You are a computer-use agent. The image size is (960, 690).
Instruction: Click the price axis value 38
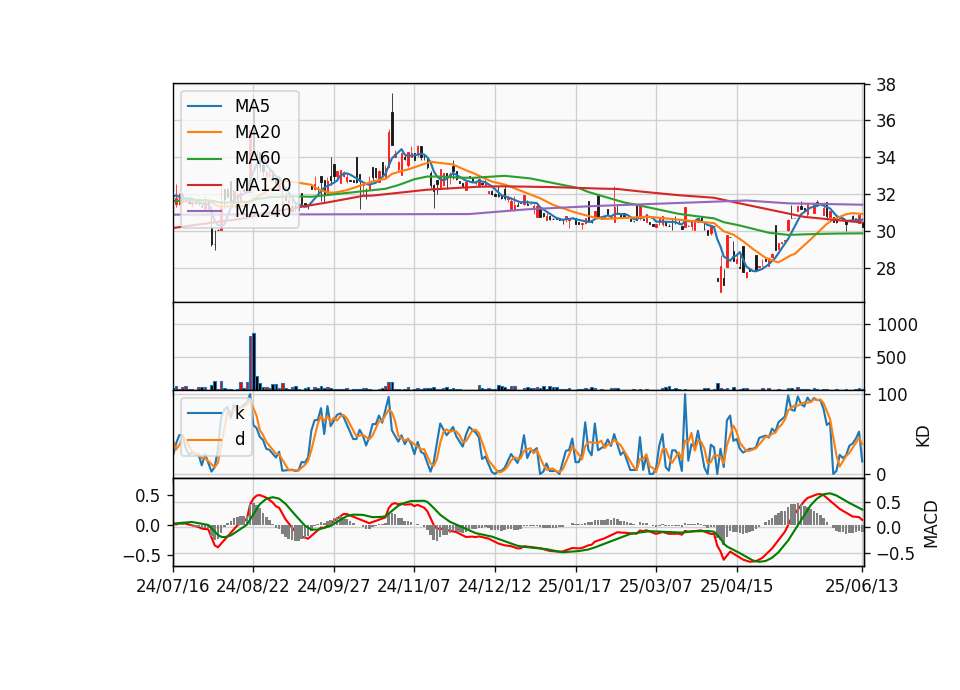(x=886, y=85)
